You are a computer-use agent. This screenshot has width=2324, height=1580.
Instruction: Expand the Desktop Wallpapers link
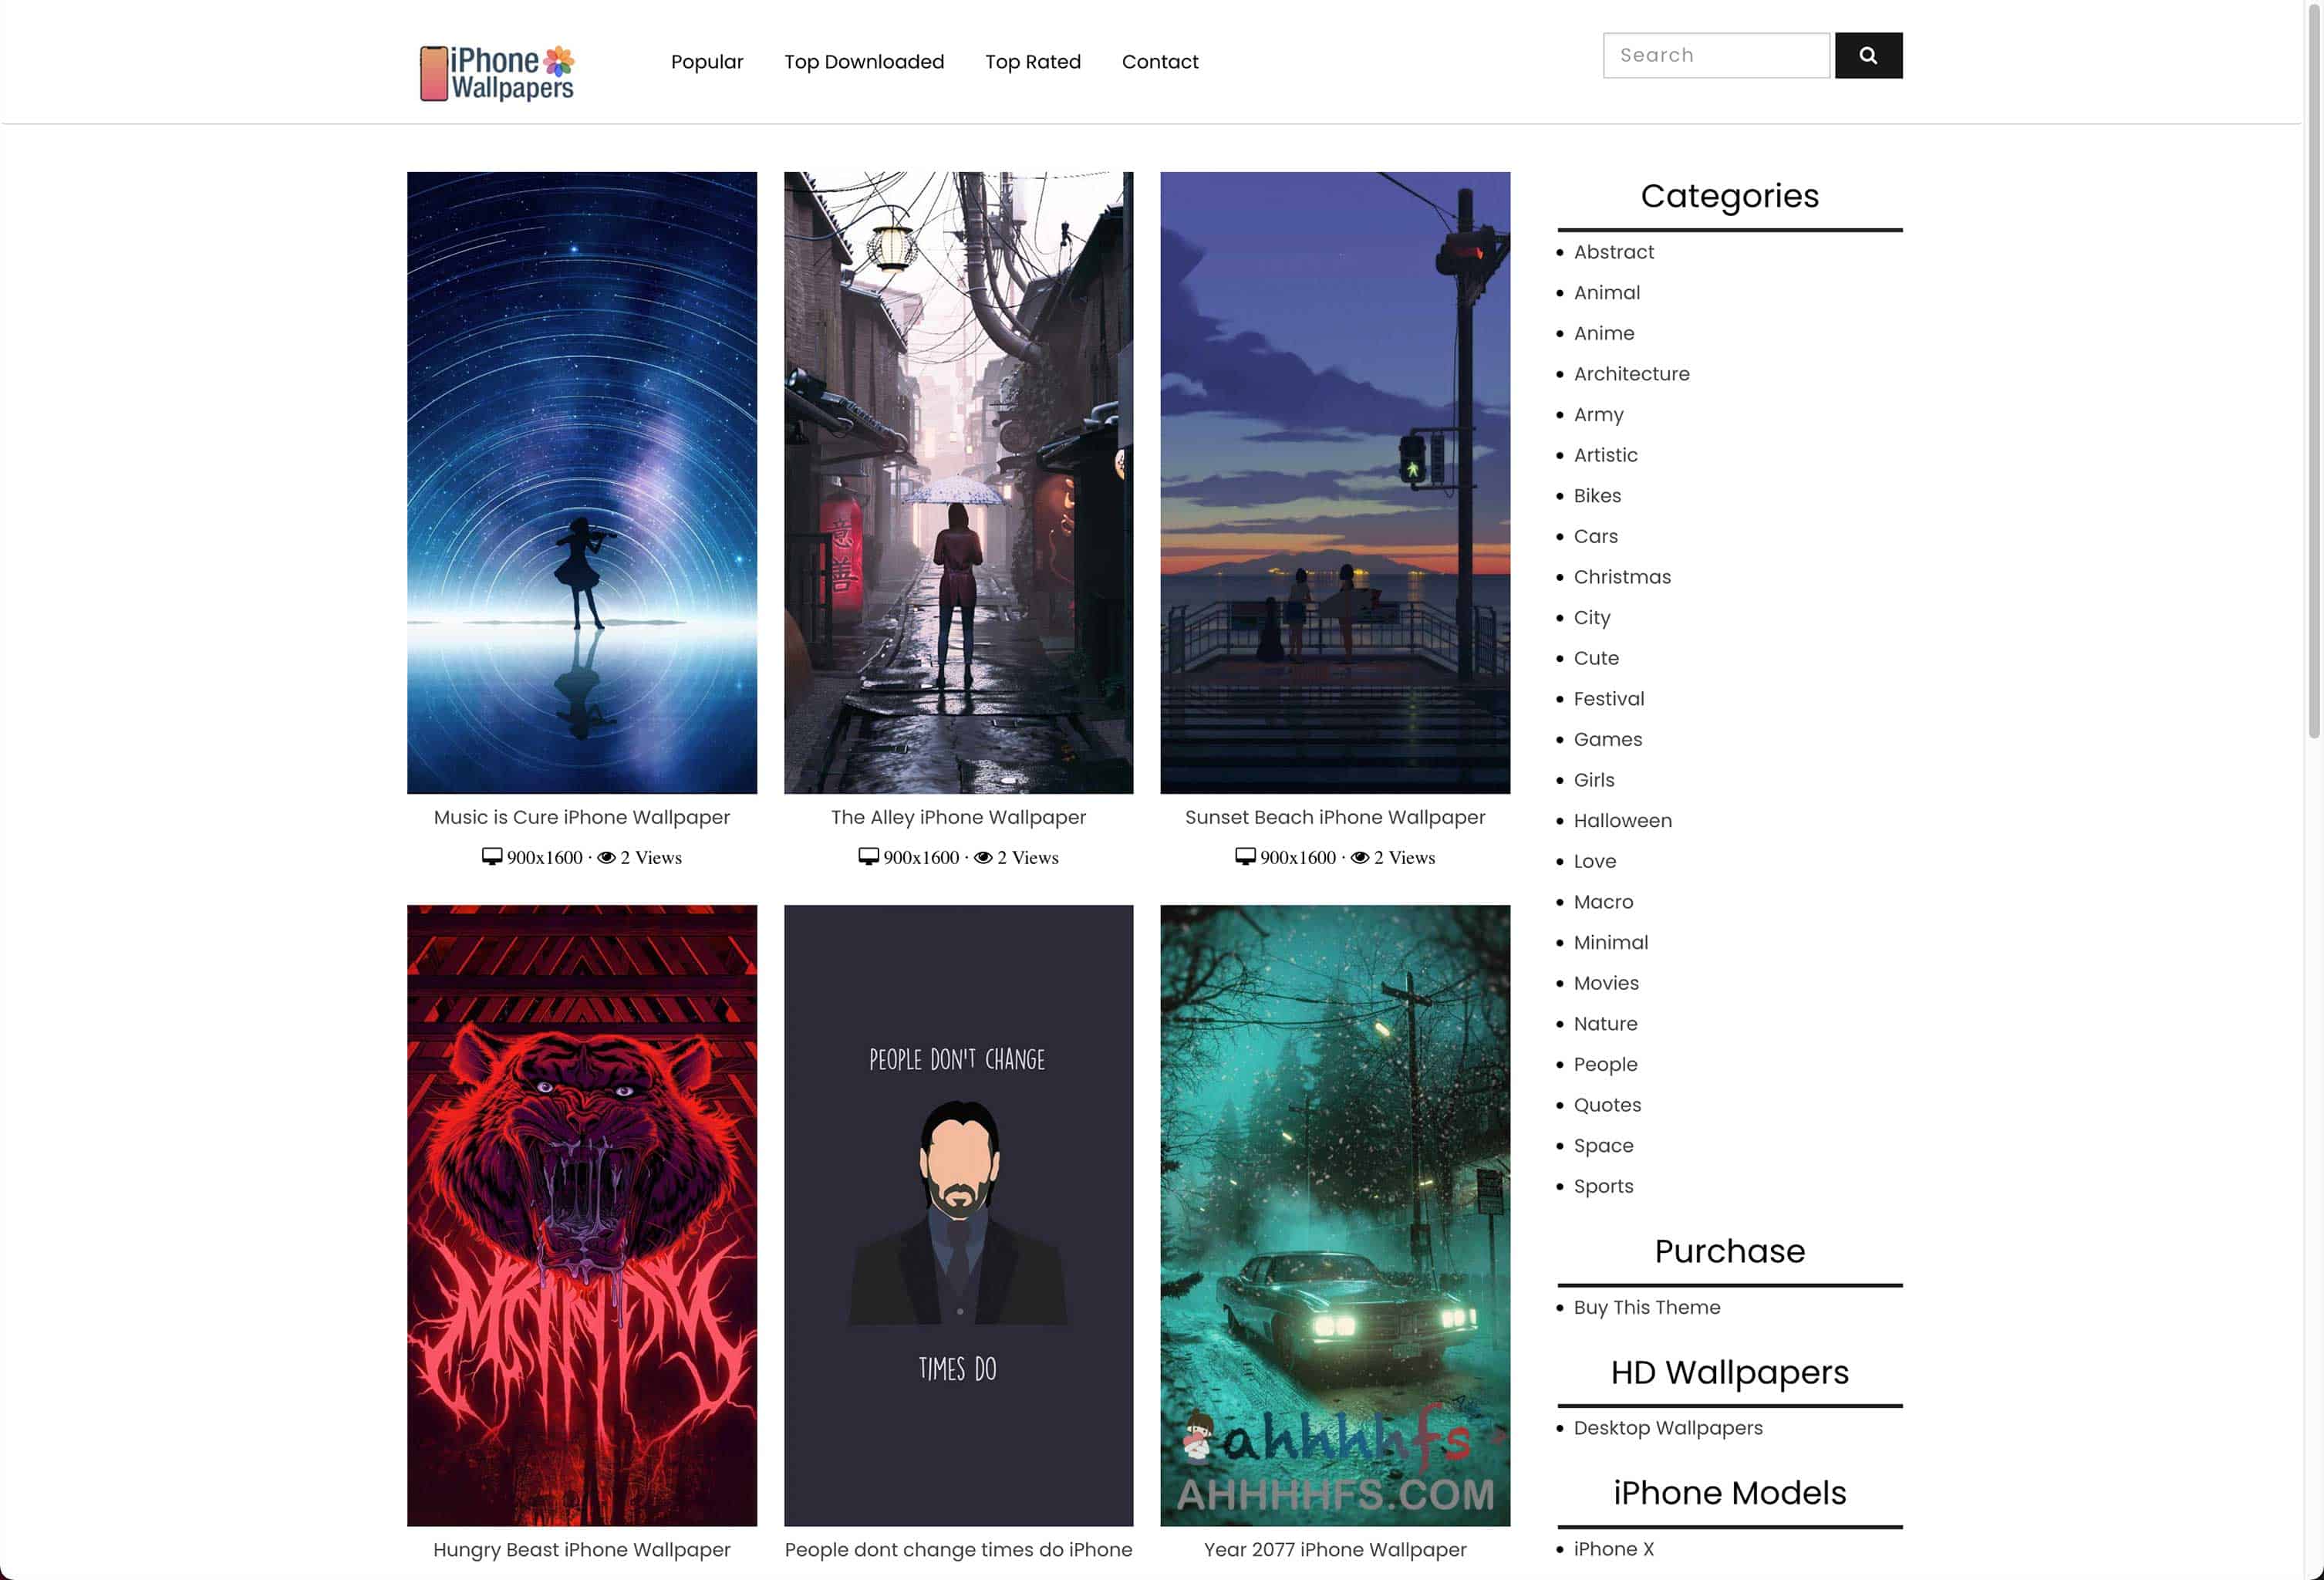(x=1668, y=1428)
